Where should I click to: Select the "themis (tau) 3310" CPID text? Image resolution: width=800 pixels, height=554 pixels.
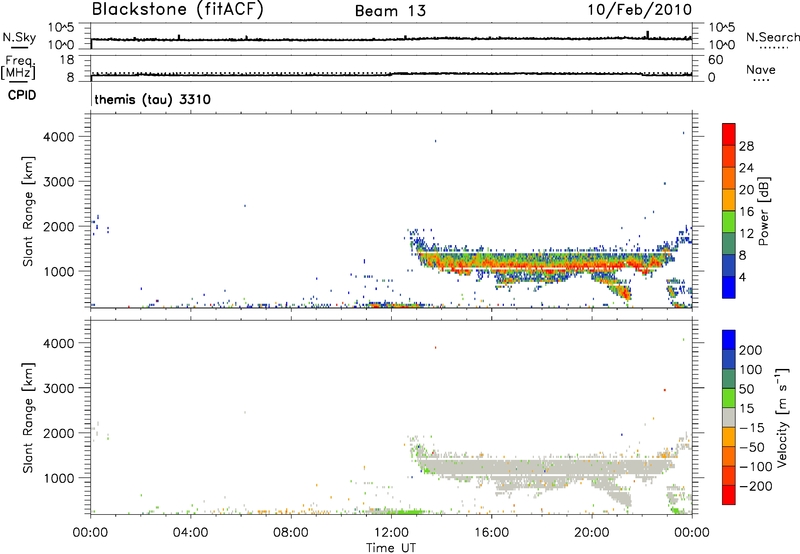pos(153,99)
